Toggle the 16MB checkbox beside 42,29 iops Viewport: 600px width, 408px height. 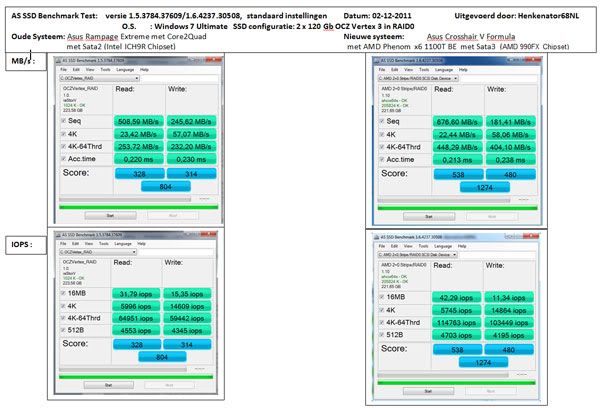[x=382, y=297]
